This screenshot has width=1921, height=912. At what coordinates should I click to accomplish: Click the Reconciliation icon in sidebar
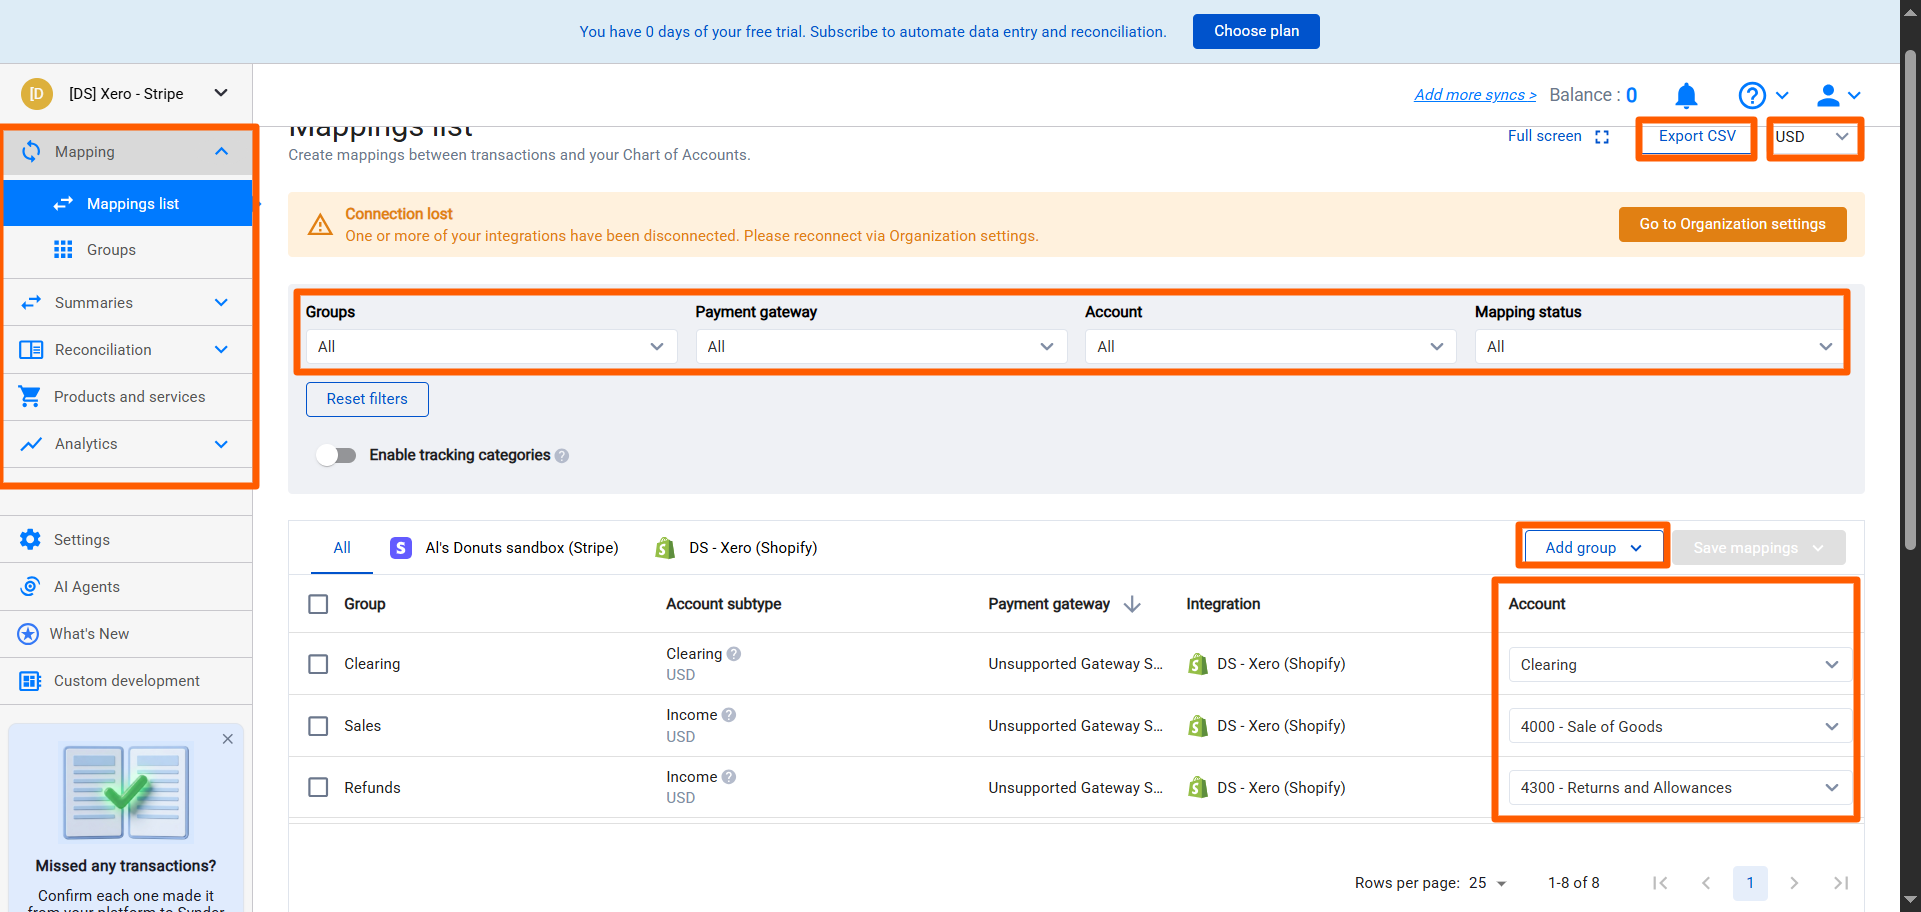(31, 349)
